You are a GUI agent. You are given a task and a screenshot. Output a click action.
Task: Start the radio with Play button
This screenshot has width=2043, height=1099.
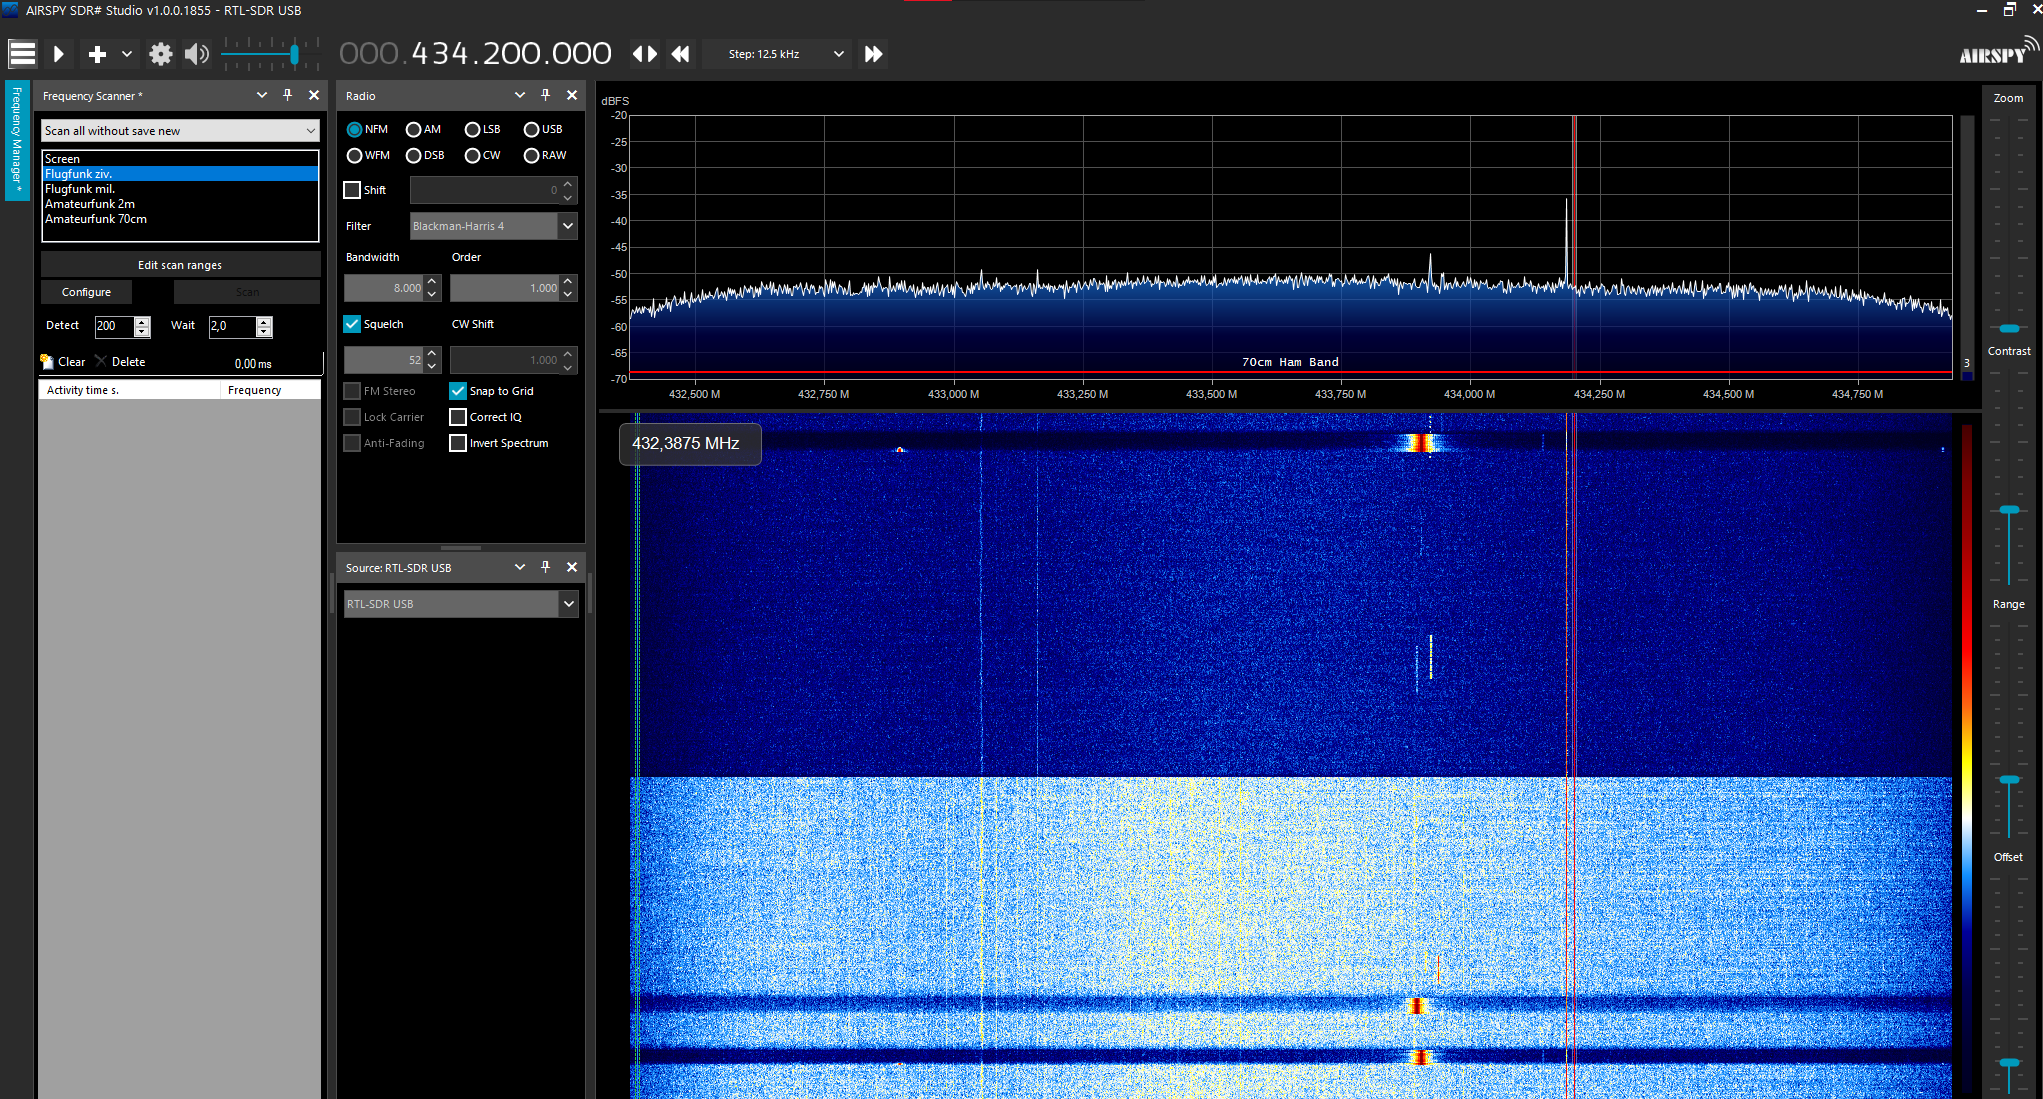coord(59,54)
